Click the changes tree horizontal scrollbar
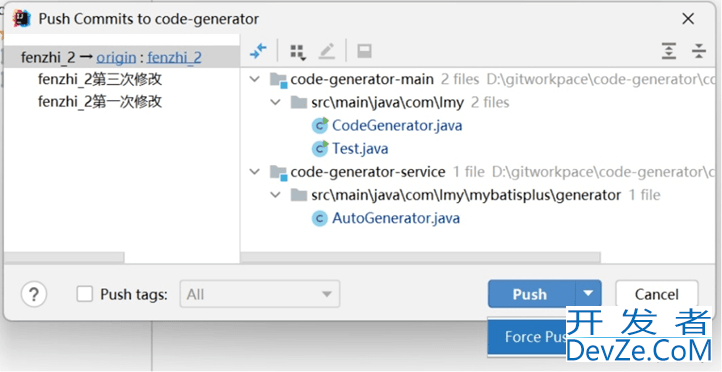Screen dimensions: 722x372 pyautogui.click(x=420, y=257)
